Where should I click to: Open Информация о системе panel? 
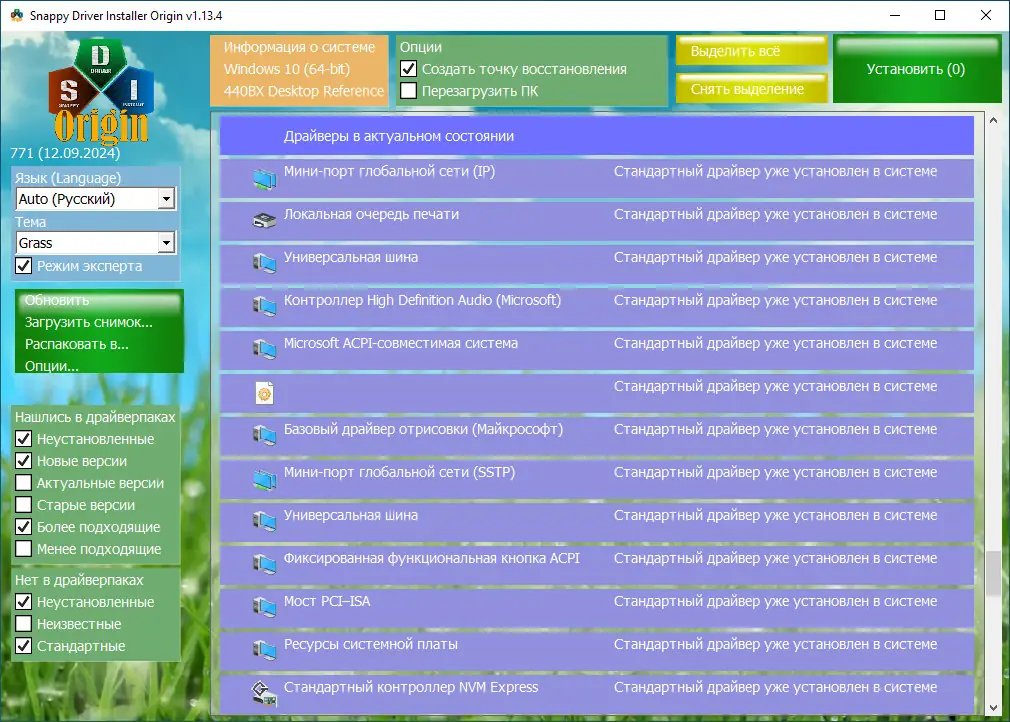click(300, 70)
